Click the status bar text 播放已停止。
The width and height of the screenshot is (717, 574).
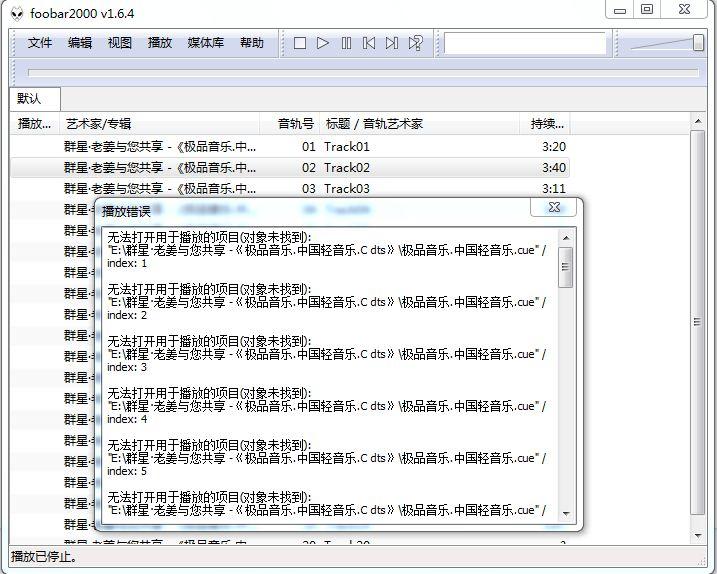pyautogui.click(x=44, y=557)
